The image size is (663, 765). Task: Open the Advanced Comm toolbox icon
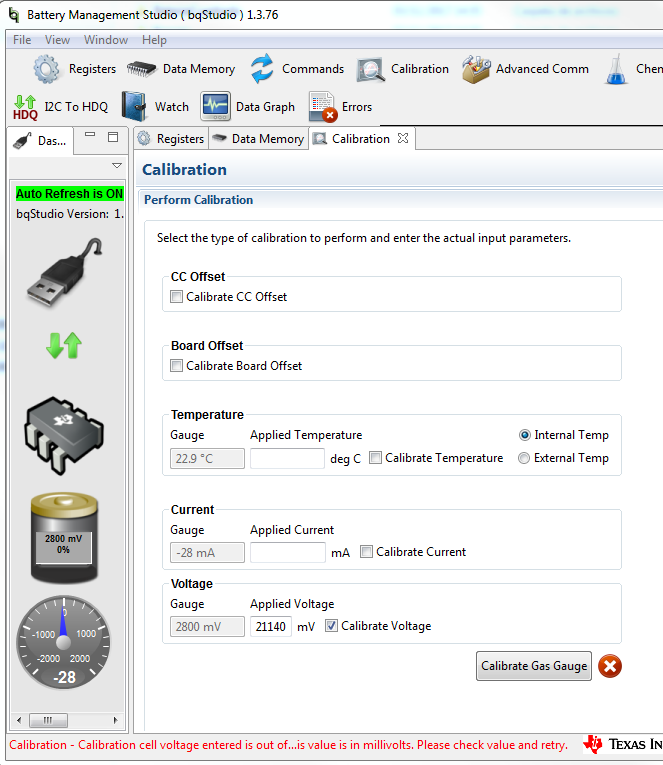[x=476, y=69]
